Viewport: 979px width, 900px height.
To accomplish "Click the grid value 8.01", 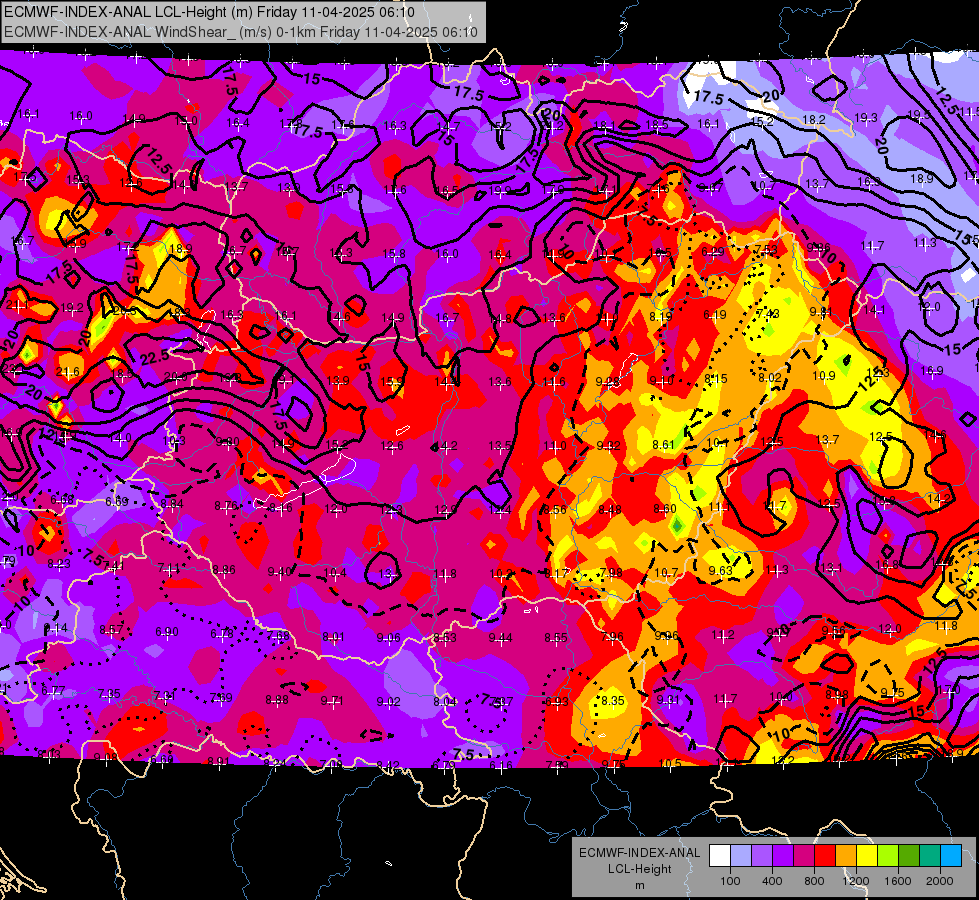I will (333, 636).
